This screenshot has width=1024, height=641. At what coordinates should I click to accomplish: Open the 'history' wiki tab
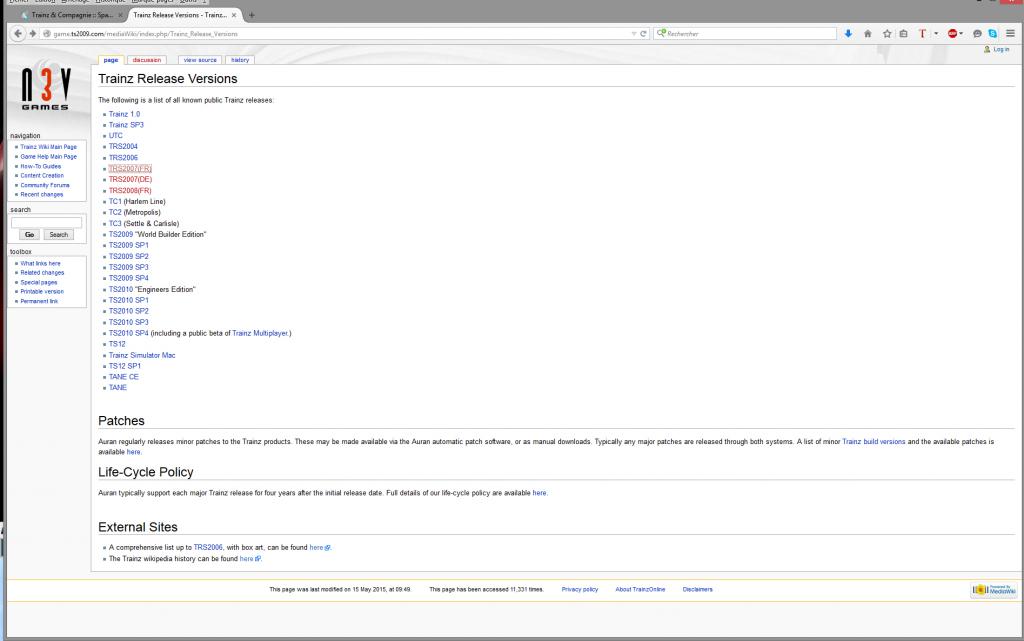[240, 60]
